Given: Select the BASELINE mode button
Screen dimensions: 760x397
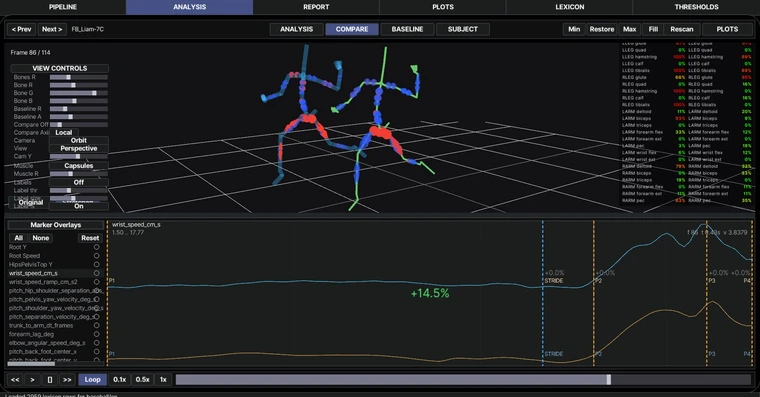Looking at the screenshot, I should [407, 29].
